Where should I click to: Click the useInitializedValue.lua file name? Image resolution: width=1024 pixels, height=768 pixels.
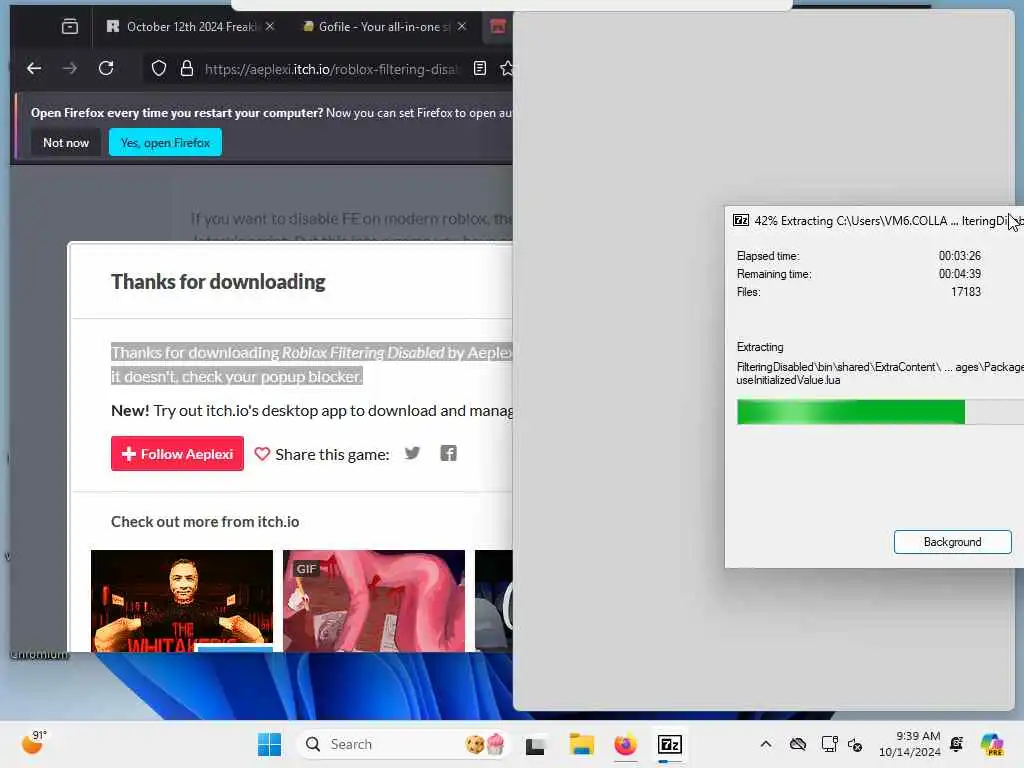coord(788,380)
